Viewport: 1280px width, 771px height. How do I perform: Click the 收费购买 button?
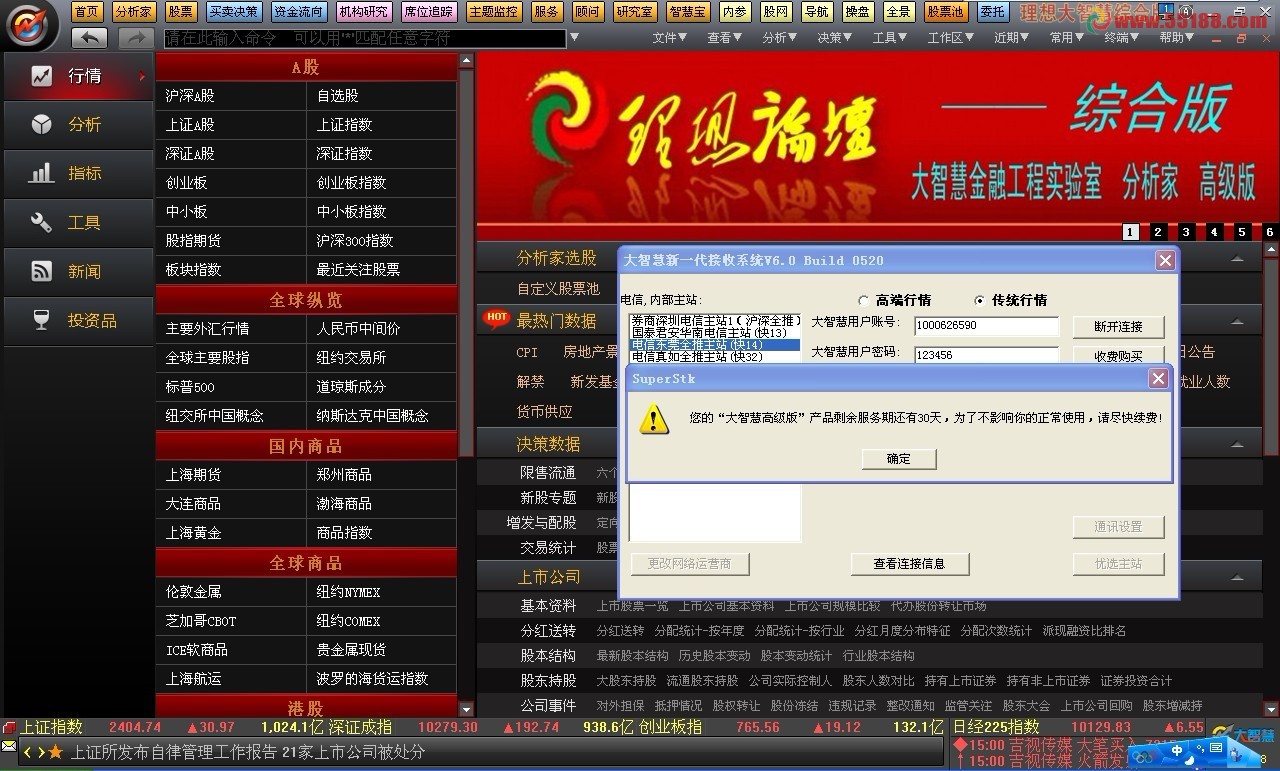click(x=1118, y=355)
